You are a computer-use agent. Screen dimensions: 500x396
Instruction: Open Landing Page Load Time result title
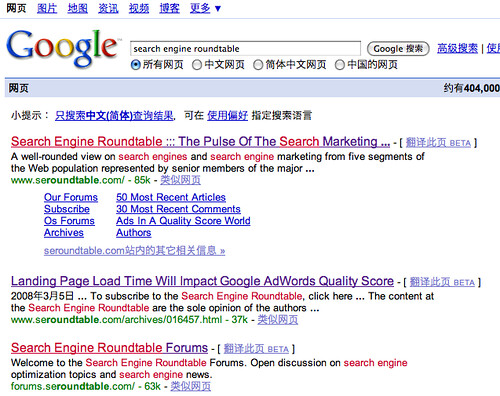pyautogui.click(x=202, y=281)
